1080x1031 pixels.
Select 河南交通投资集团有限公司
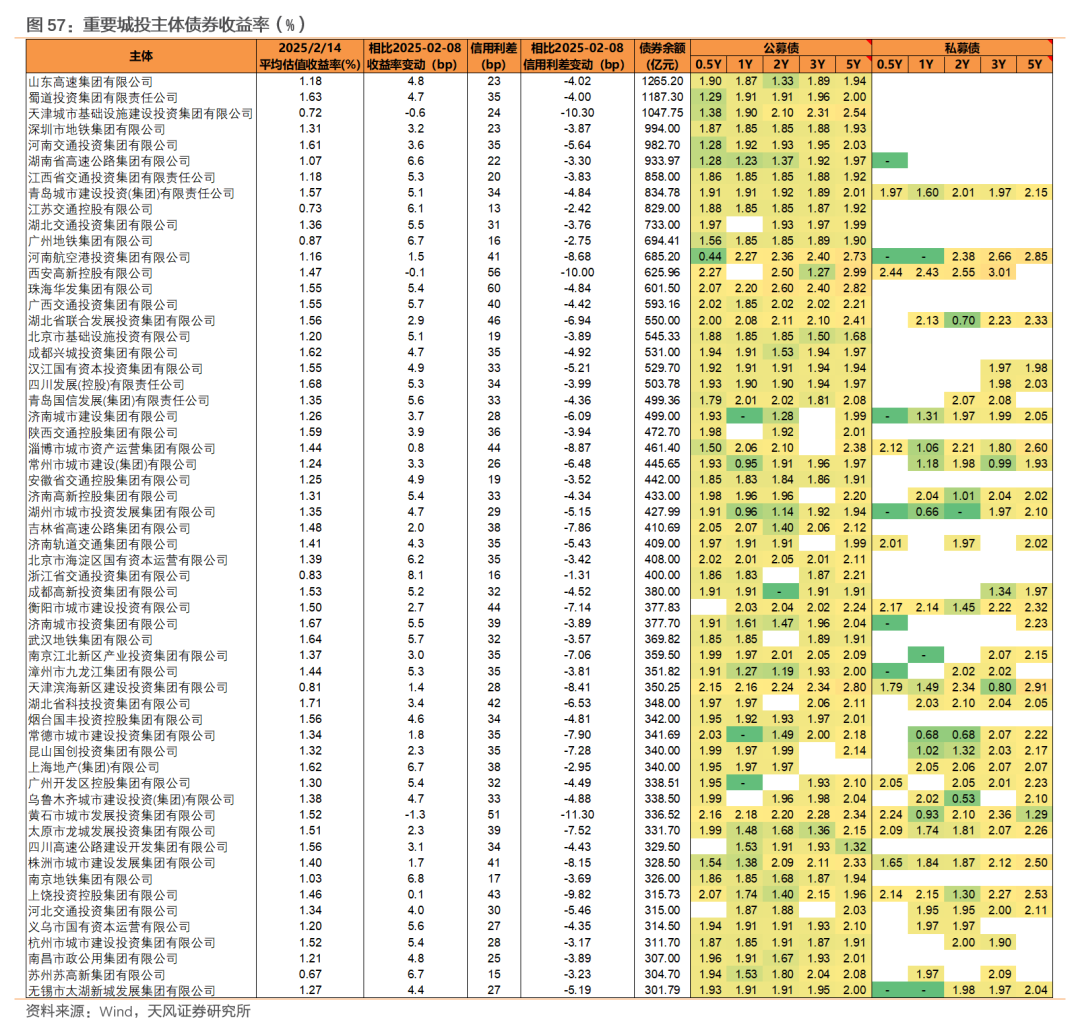click(x=103, y=145)
